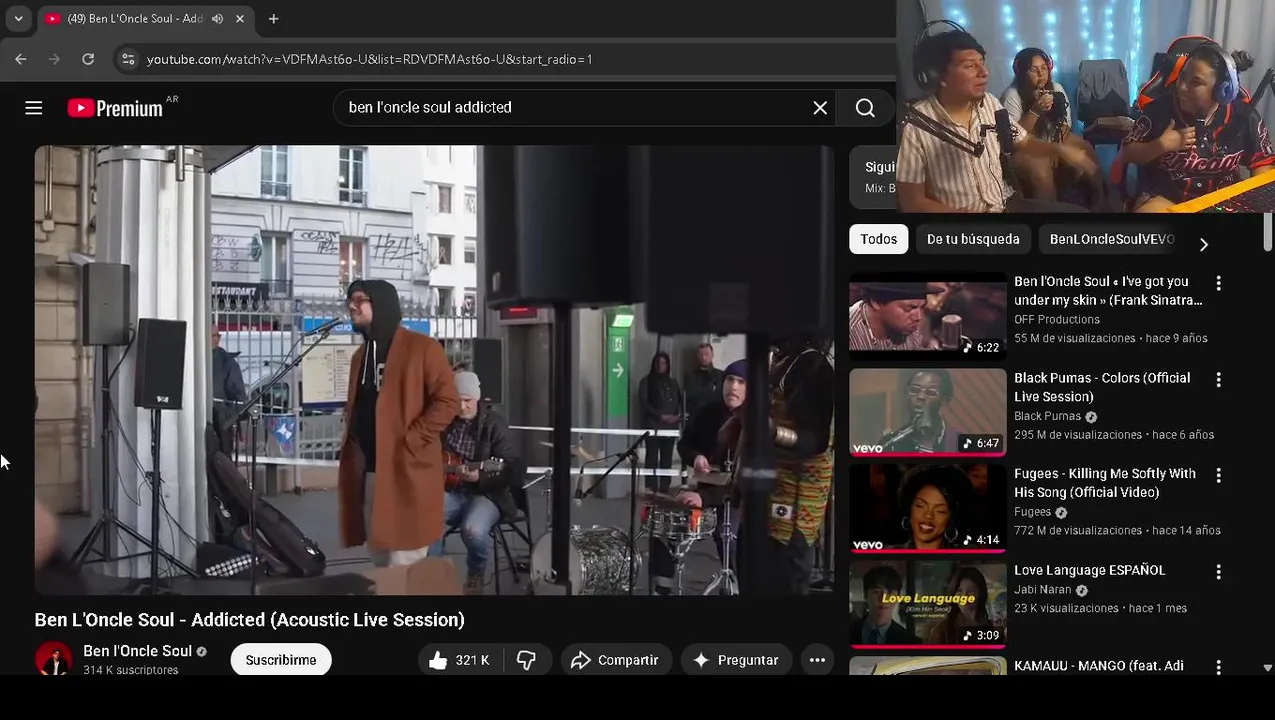Open options for I've got you under my skin
Viewport: 1275px width, 720px height.
pyautogui.click(x=1218, y=284)
